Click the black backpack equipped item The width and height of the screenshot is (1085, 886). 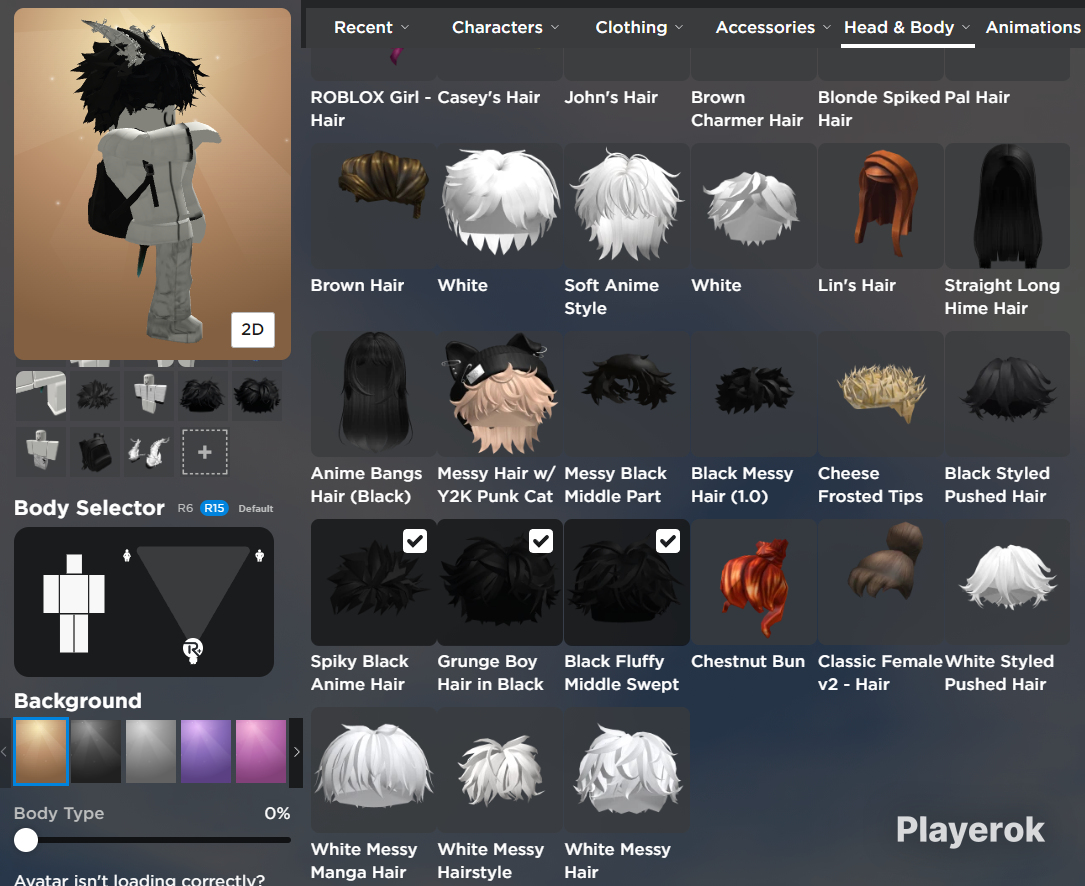tap(95, 452)
